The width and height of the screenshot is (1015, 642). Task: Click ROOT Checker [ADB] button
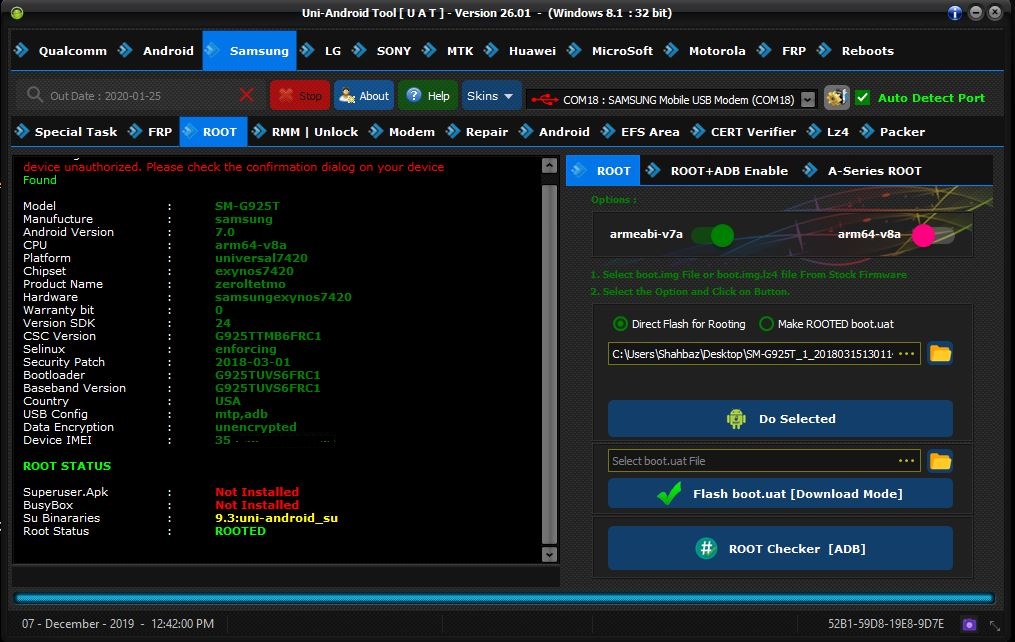pos(780,549)
